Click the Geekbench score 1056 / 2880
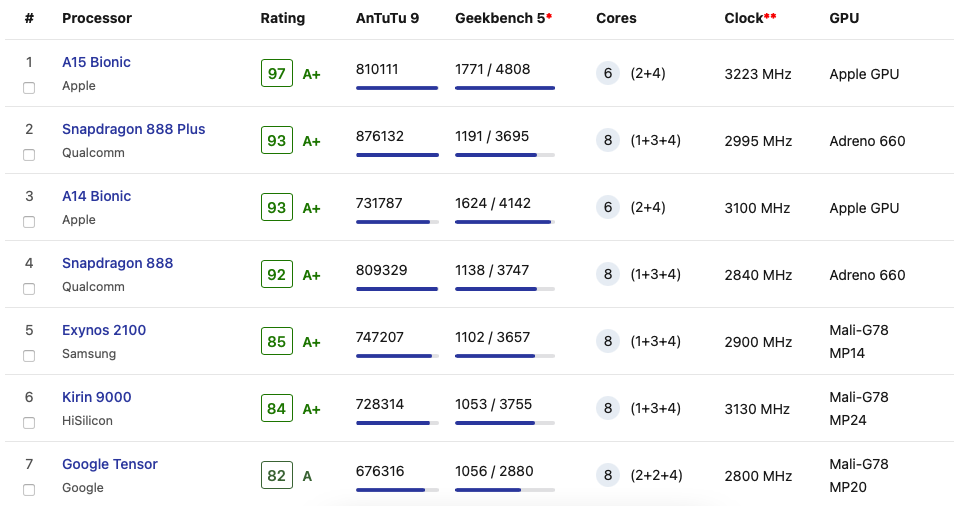Image resolution: width=959 pixels, height=506 pixels. tap(494, 471)
